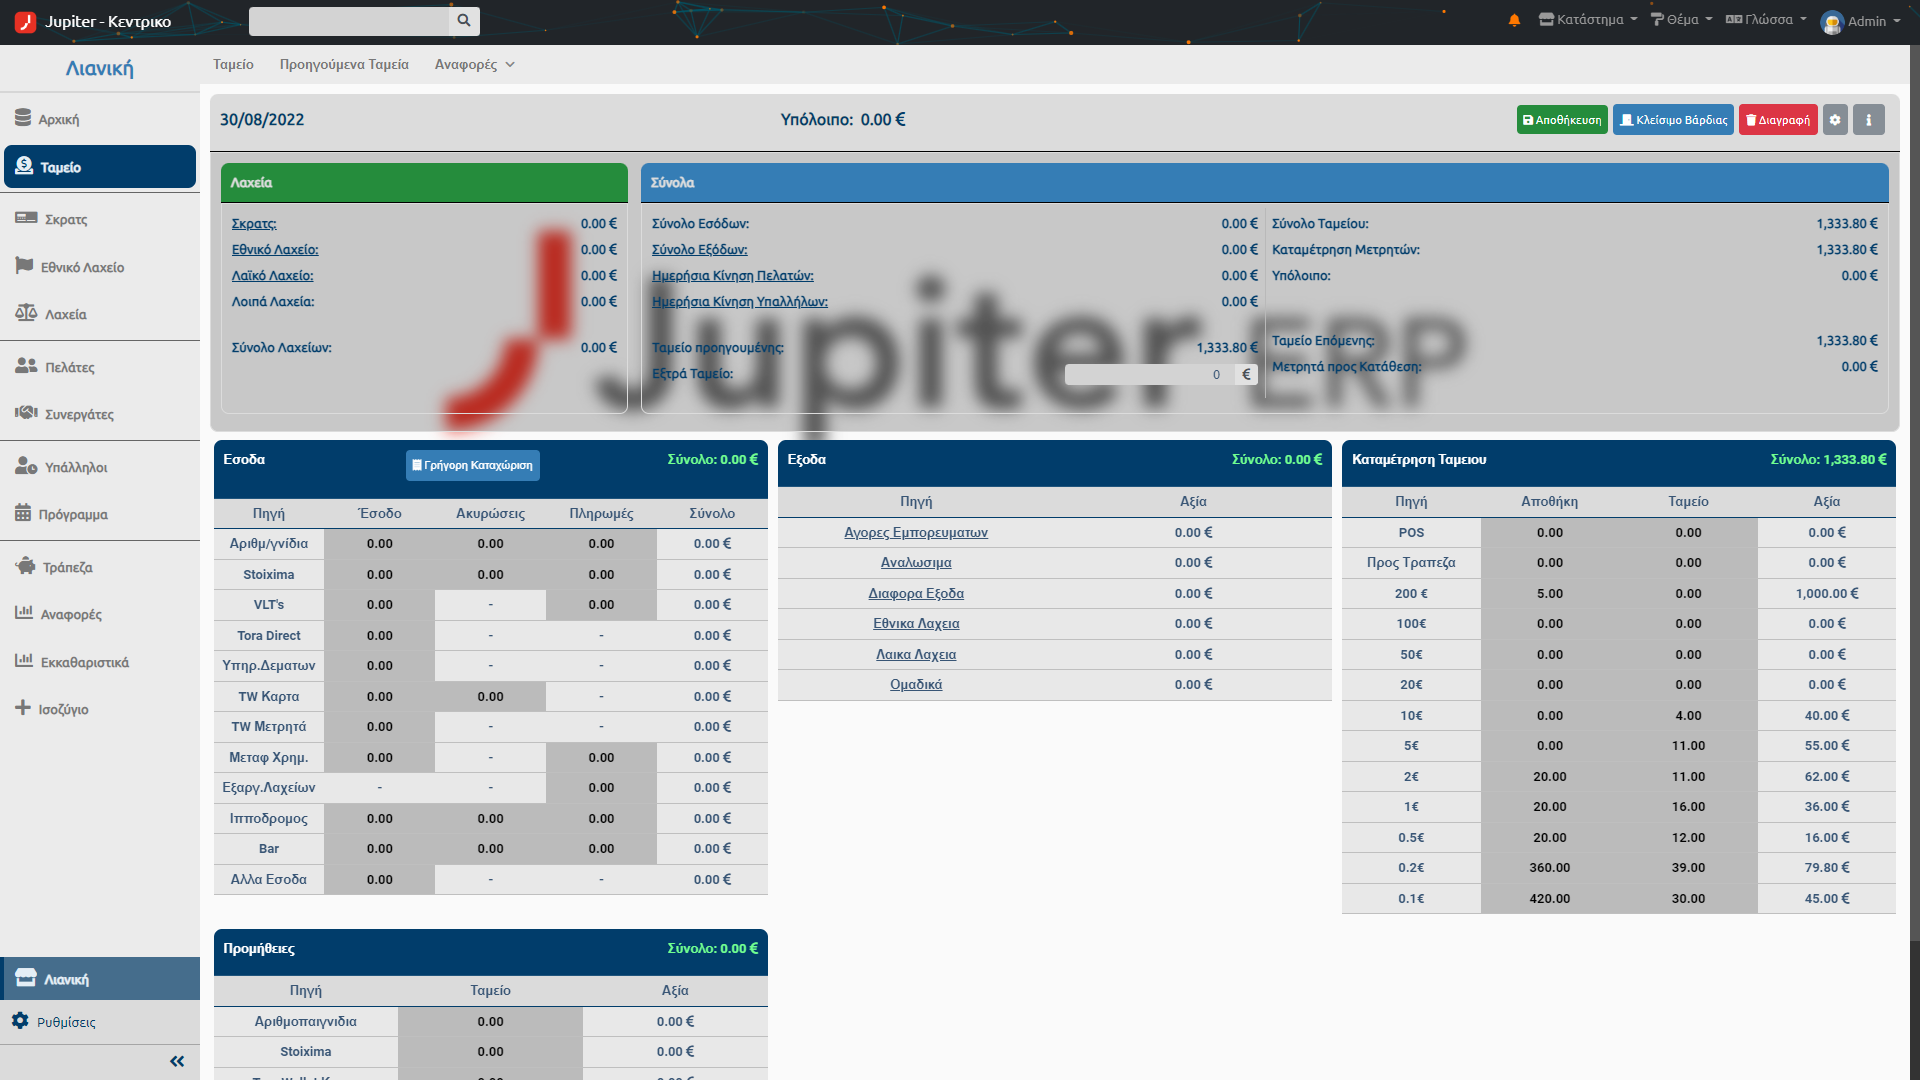The width and height of the screenshot is (1920, 1080).
Task: Click the gear settings button near Διαγραφή
Action: pos(1835,120)
